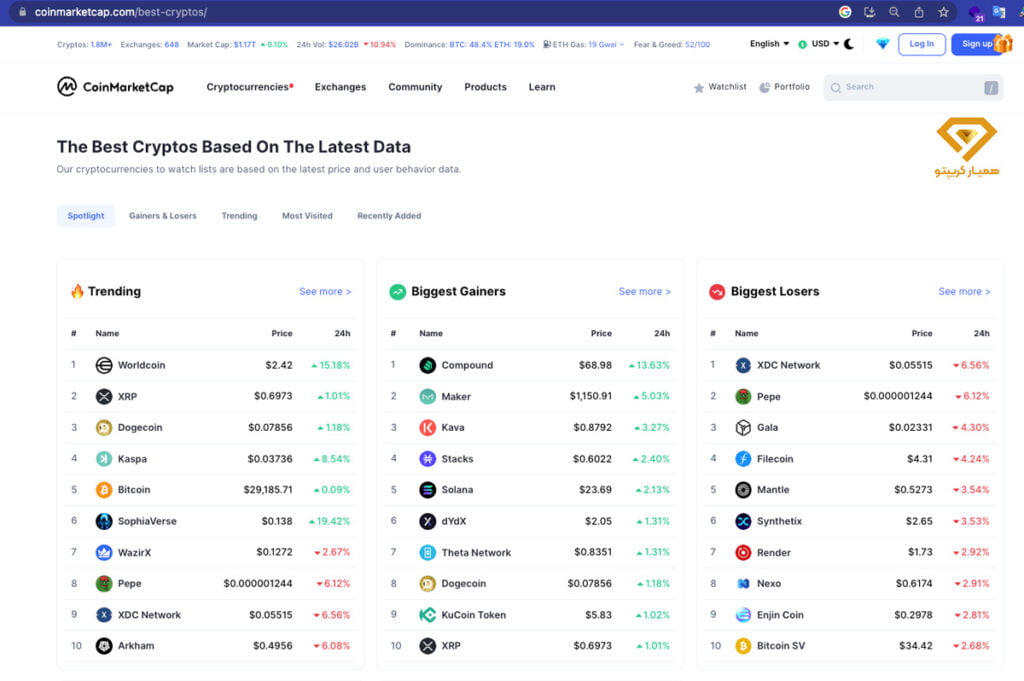Click the Log In button

[921, 44]
